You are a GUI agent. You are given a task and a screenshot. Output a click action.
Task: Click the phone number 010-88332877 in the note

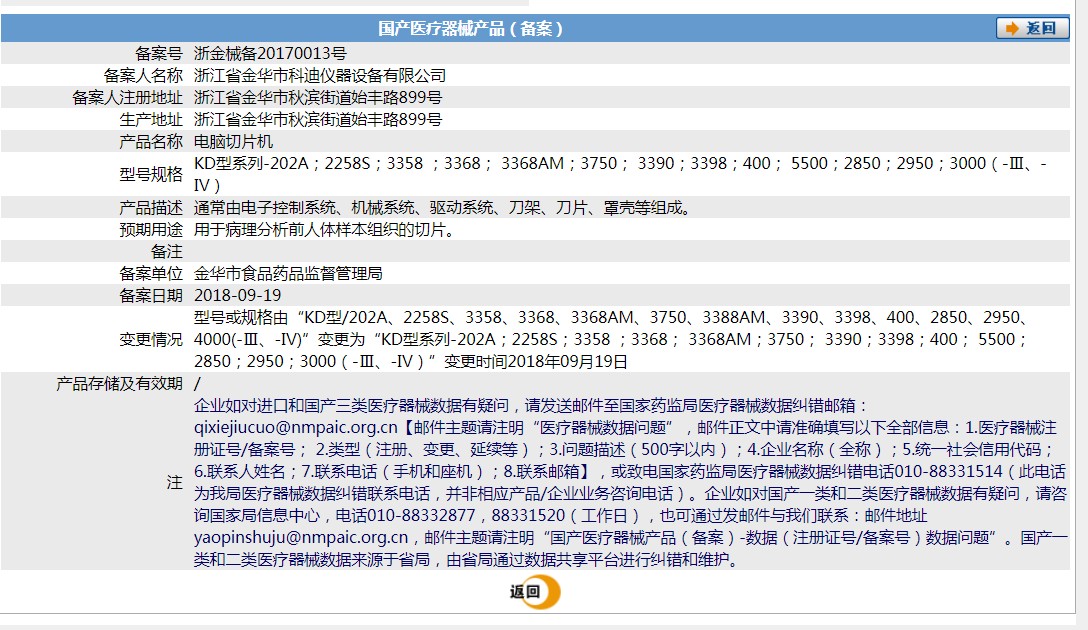pos(420,516)
